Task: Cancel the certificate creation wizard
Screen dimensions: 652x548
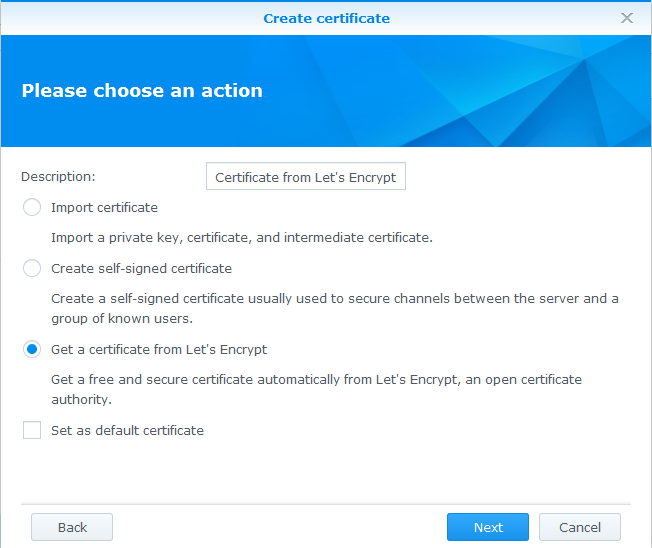Action: (579, 527)
